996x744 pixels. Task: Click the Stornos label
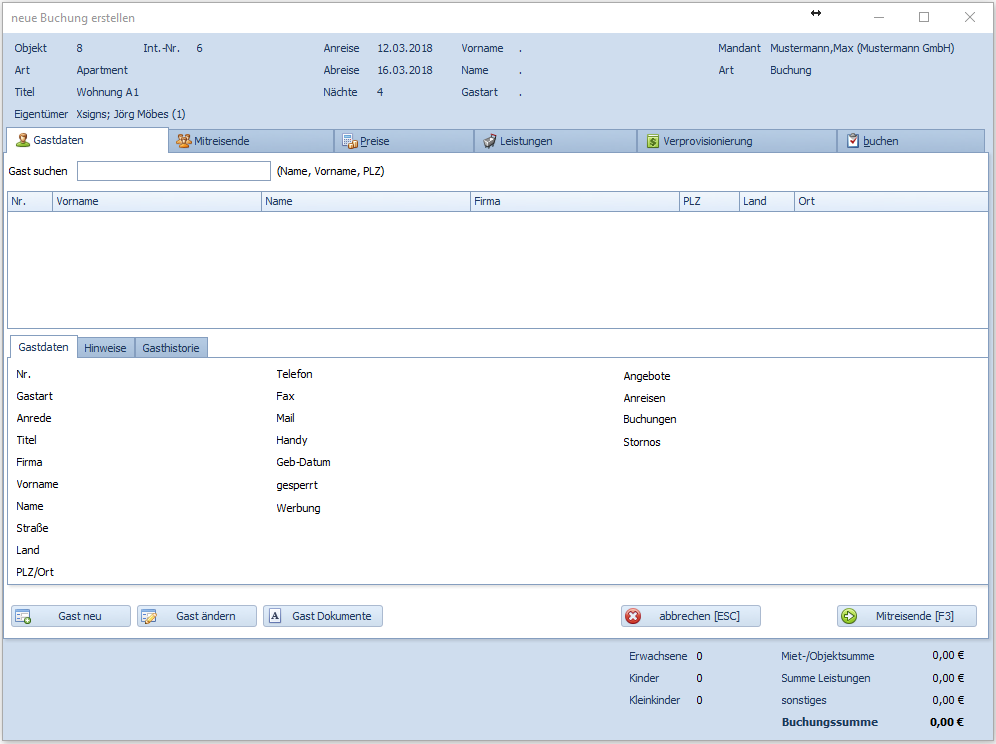point(642,442)
